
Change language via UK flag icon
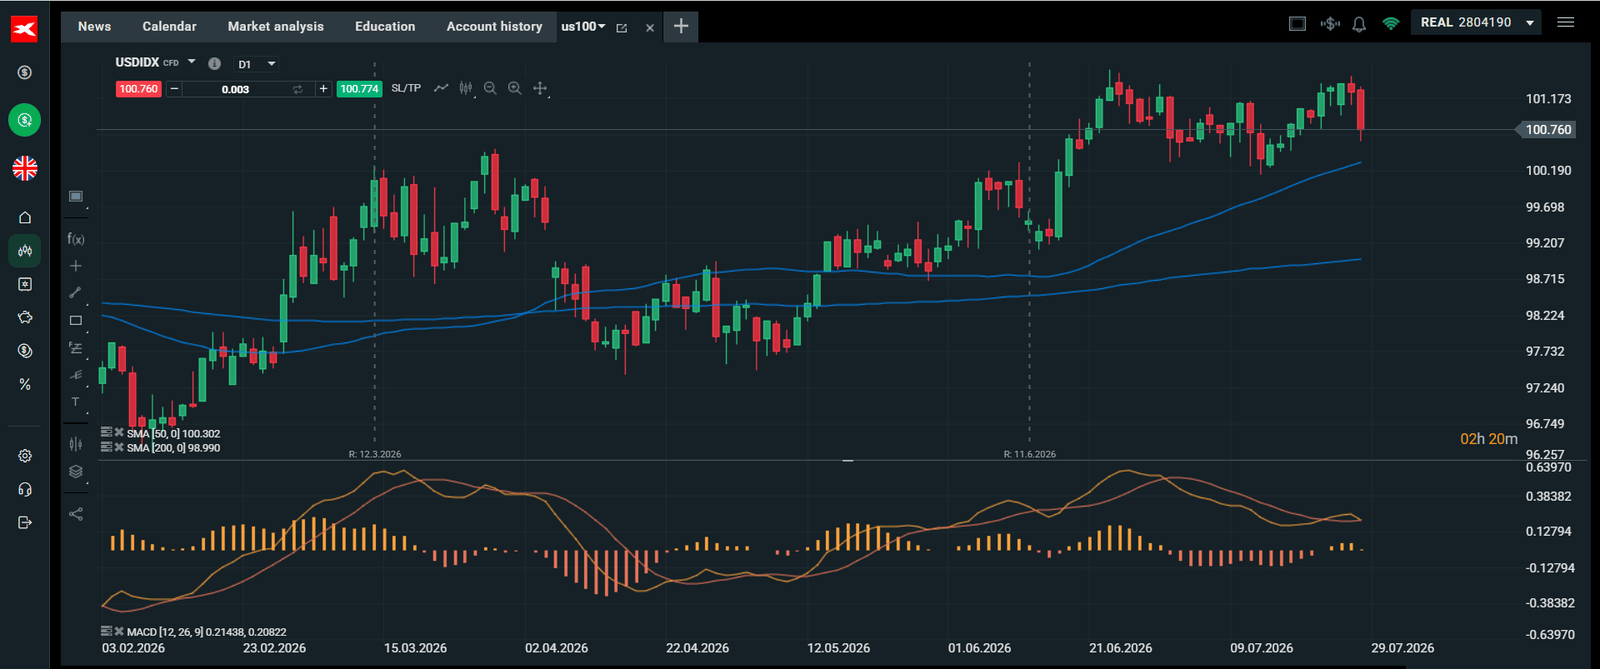(x=25, y=168)
